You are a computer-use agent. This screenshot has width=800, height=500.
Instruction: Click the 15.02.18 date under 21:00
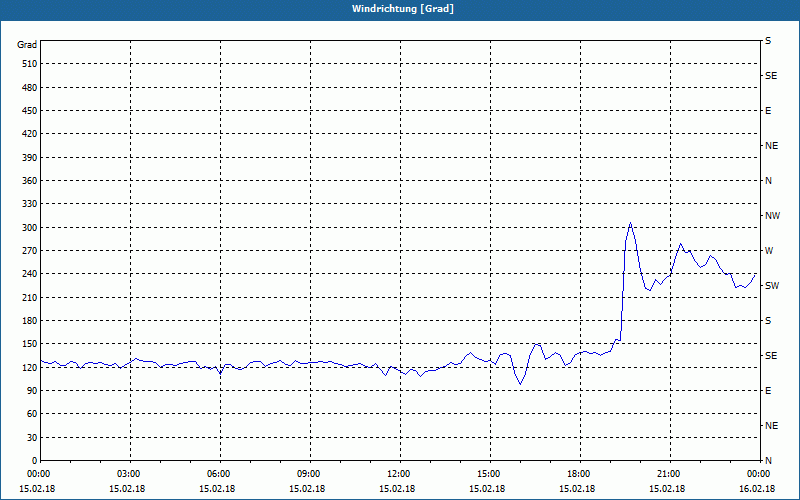[x=667, y=489]
